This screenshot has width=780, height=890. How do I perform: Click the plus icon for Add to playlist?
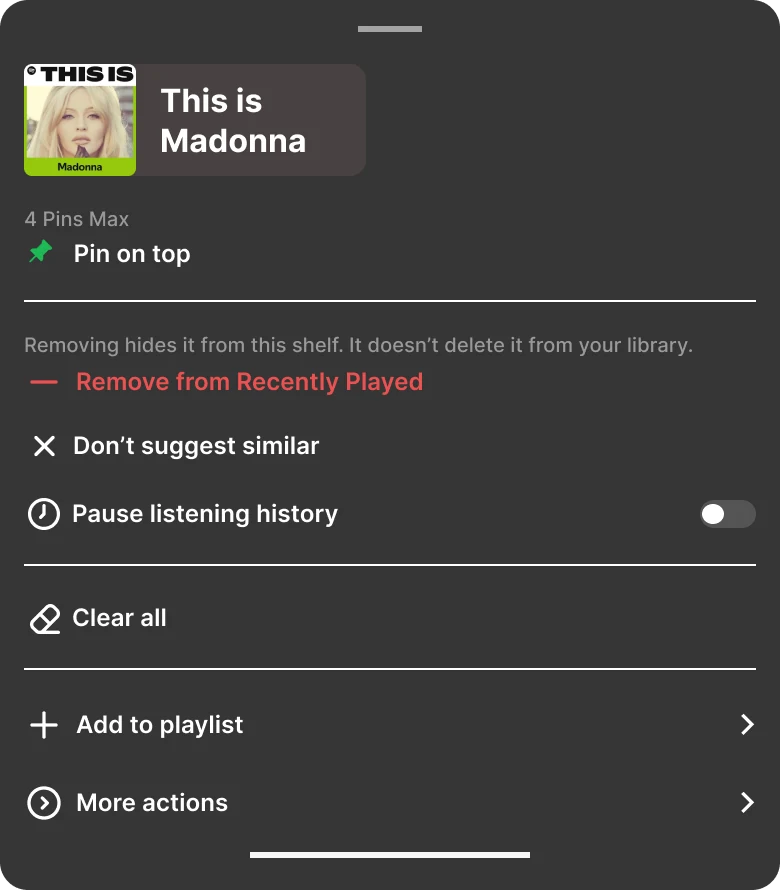44,725
